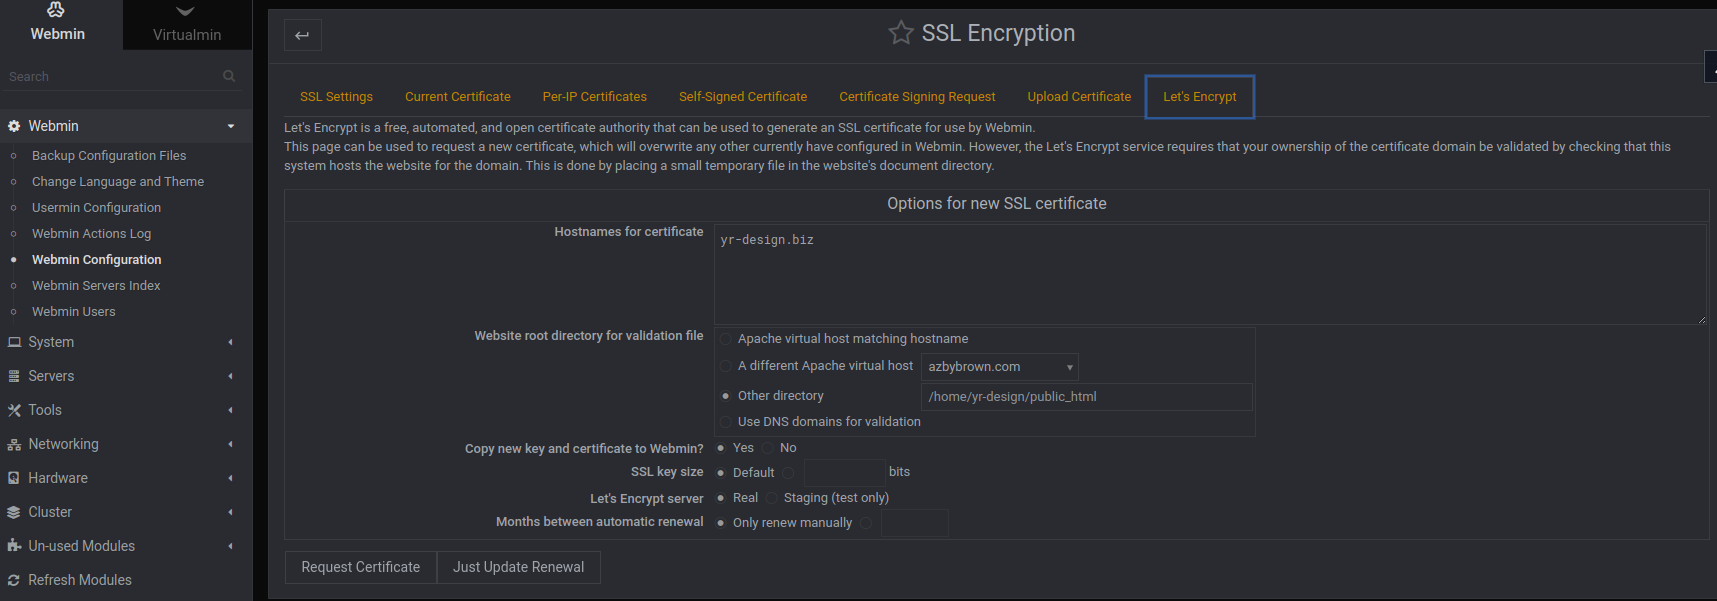The width and height of the screenshot is (1717, 601).
Task: Choose No for copying key to Webmin
Action: (x=768, y=448)
